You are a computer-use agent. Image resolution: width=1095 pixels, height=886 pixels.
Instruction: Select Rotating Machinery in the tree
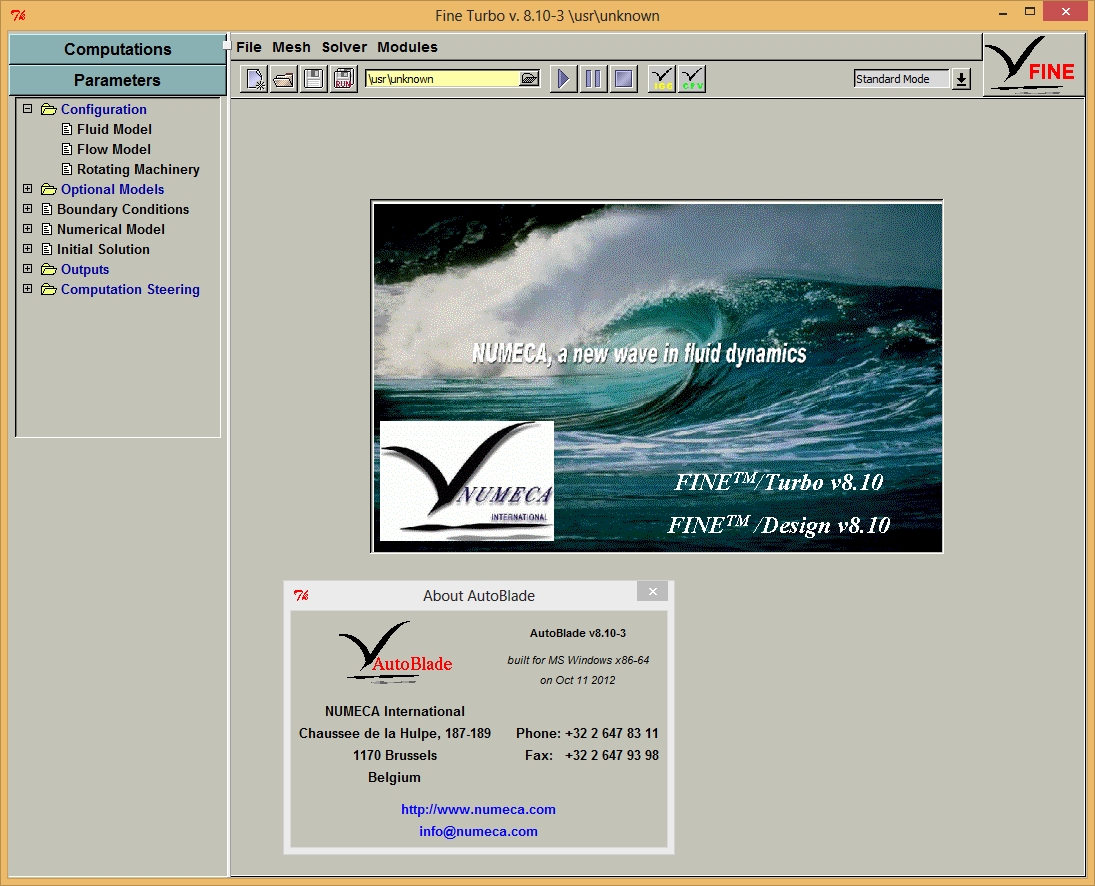[138, 169]
